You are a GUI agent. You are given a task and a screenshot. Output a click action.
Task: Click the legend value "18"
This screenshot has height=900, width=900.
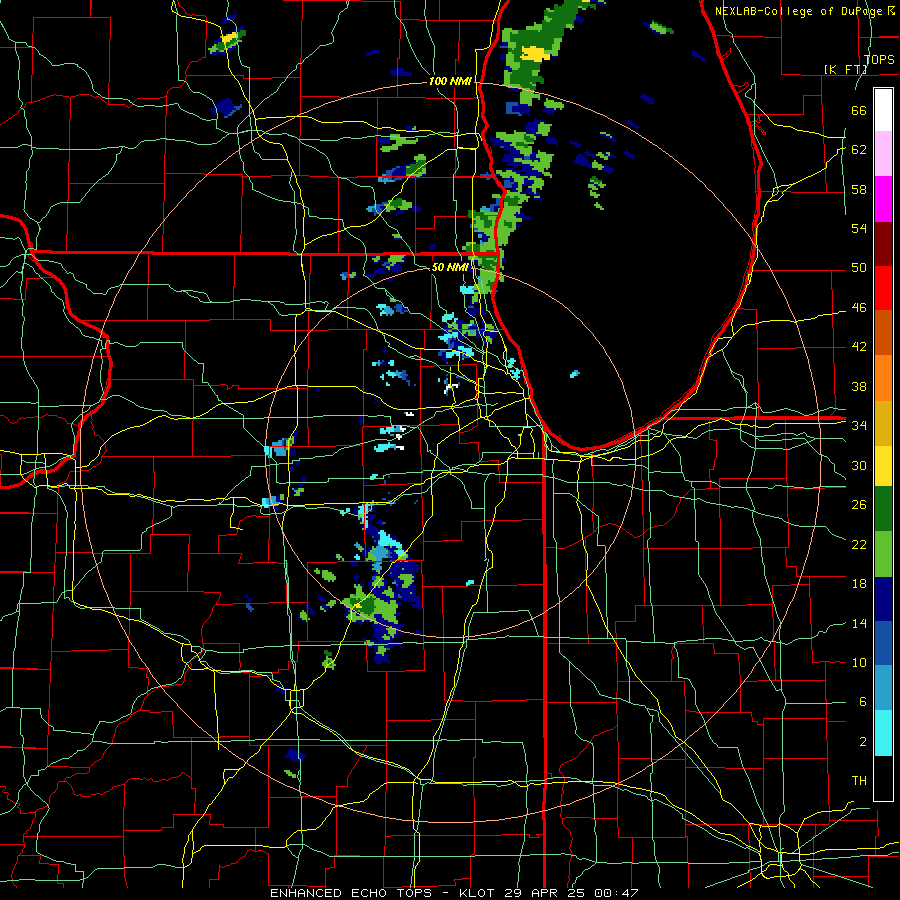pos(859,584)
